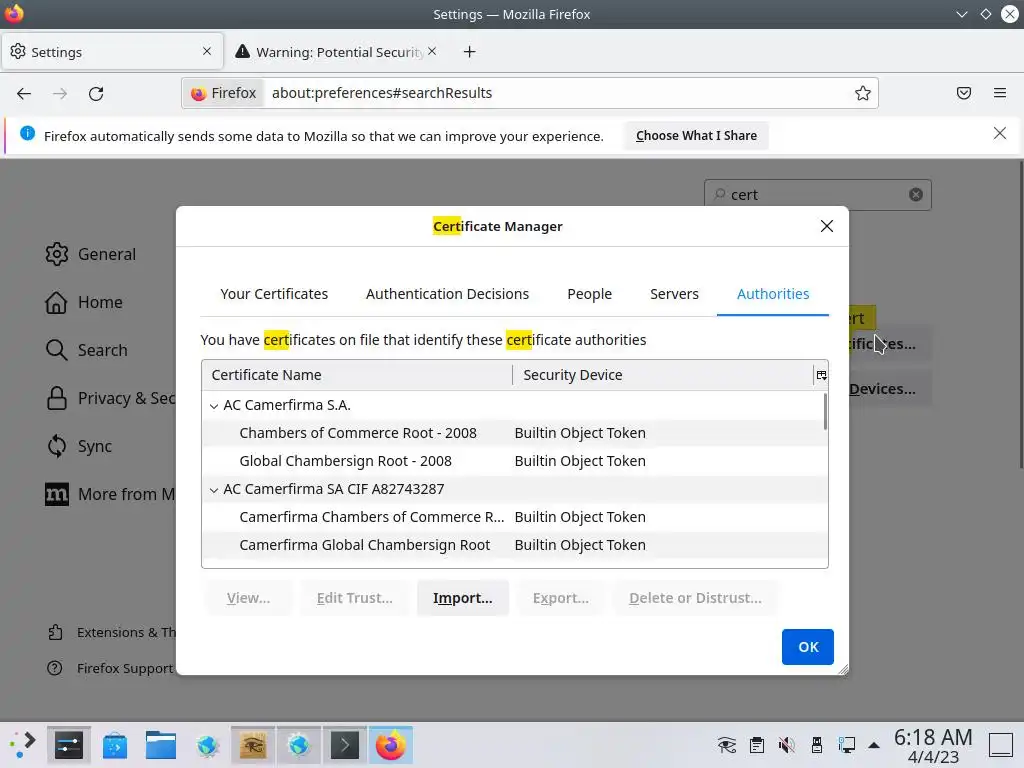This screenshot has height=768, width=1024.
Task: Open a new tab with the plus icon
Action: click(469, 52)
